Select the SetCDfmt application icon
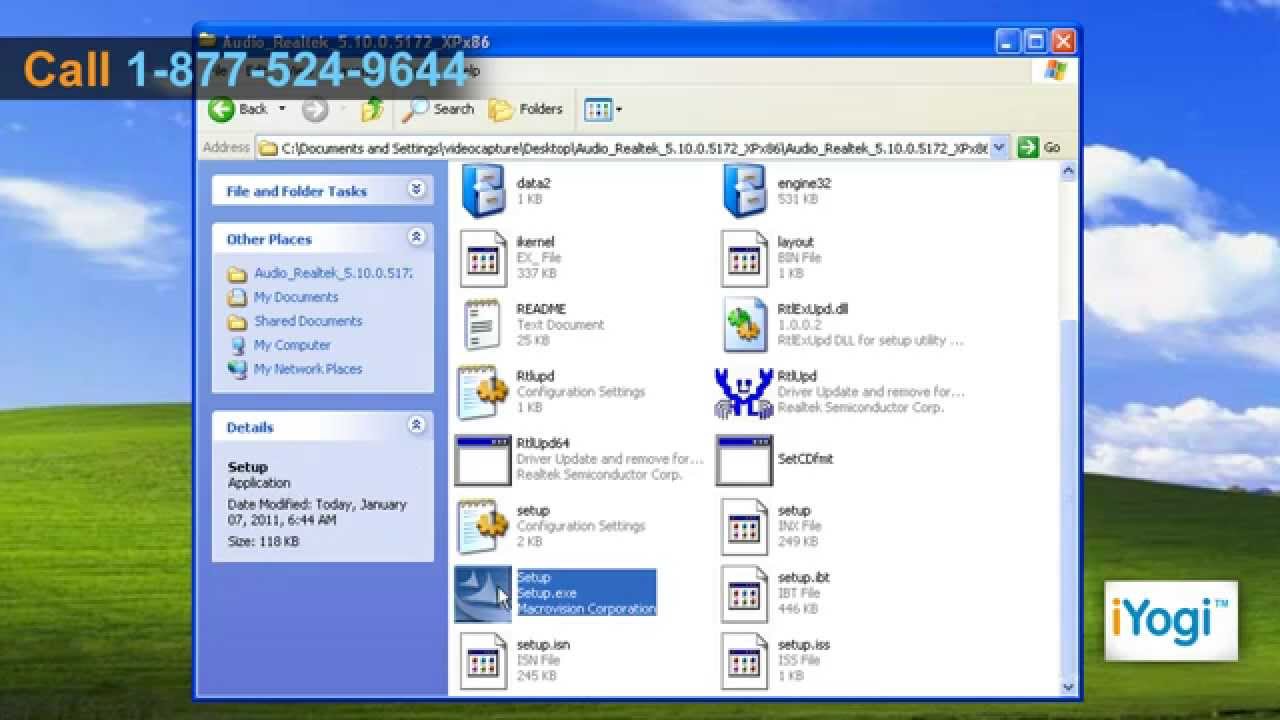 point(744,460)
